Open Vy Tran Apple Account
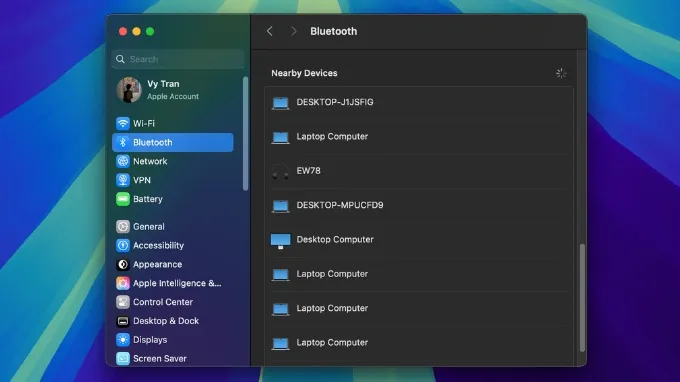 (x=173, y=90)
